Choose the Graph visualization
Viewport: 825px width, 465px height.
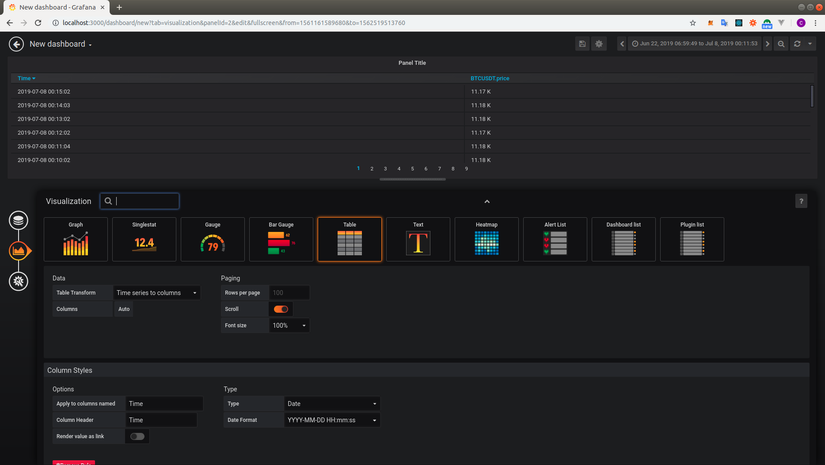pyautogui.click(x=76, y=239)
